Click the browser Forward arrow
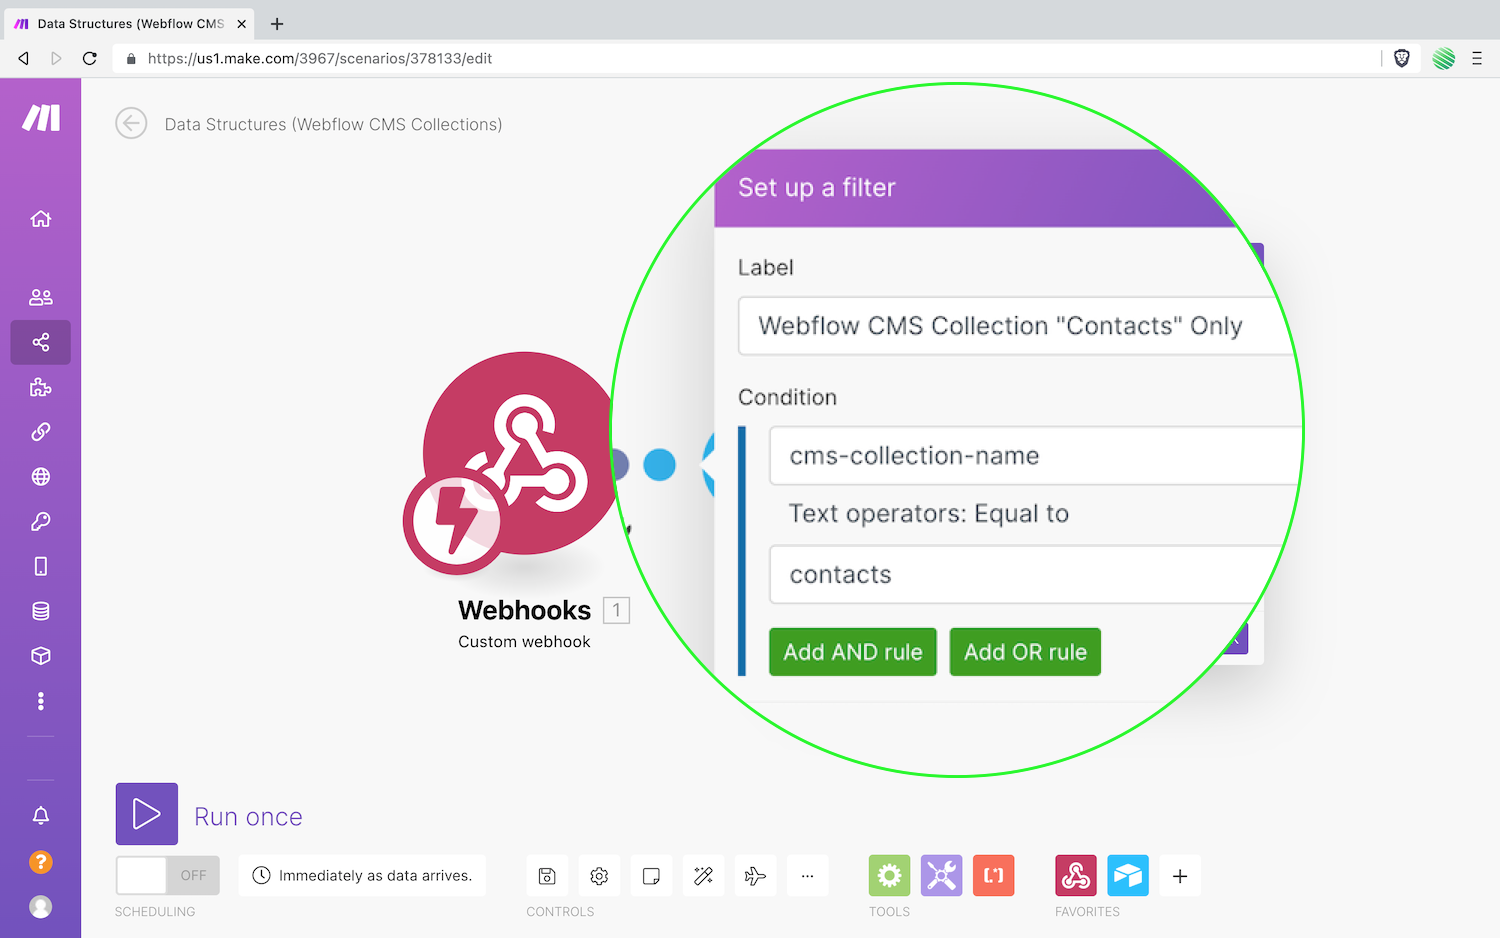 (x=56, y=59)
